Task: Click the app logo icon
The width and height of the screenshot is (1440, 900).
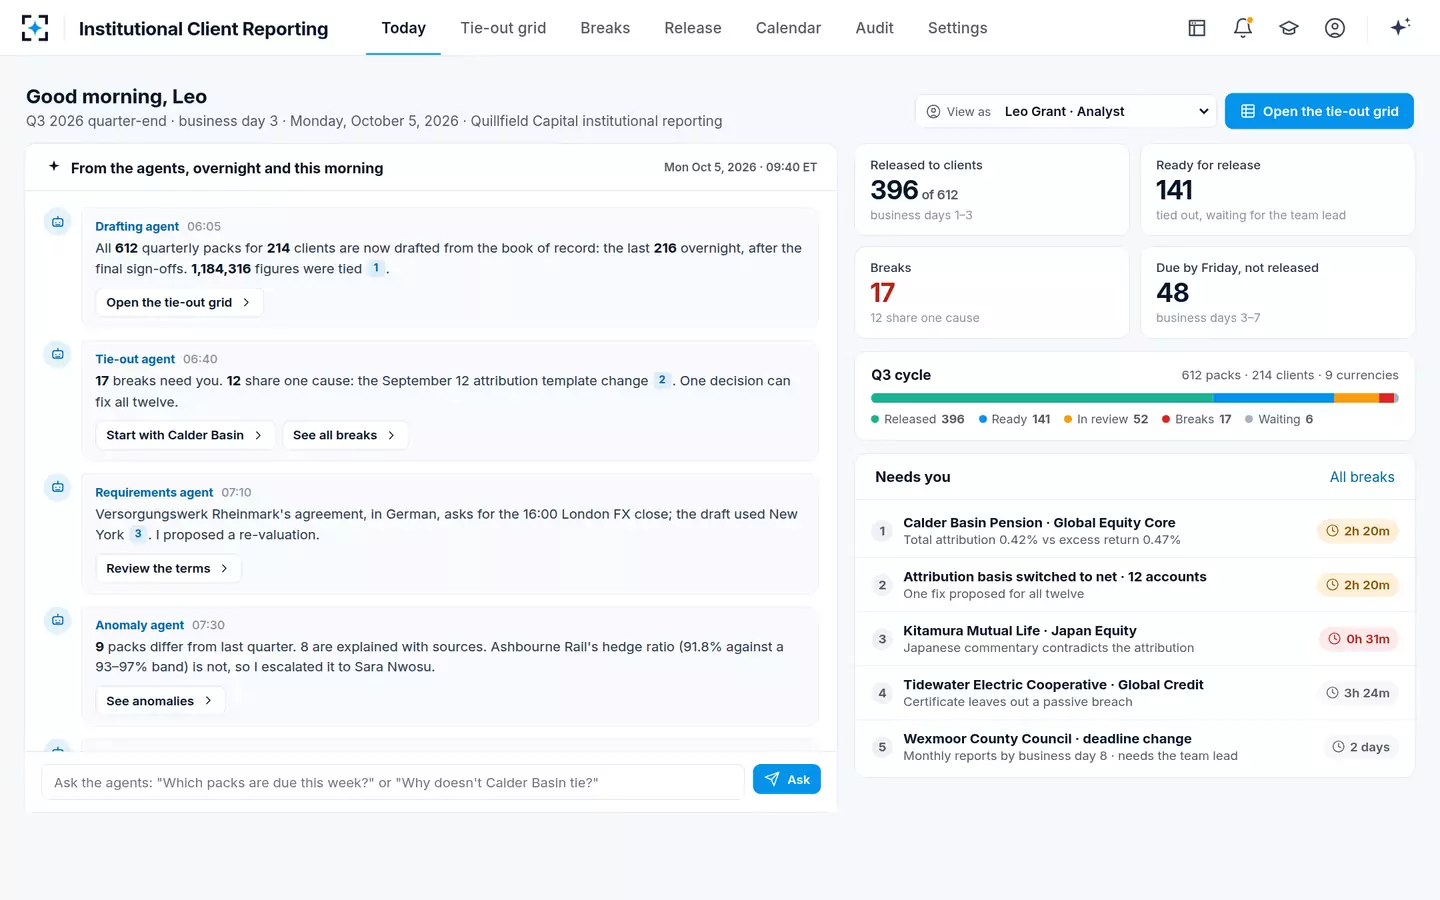Action: click(35, 28)
